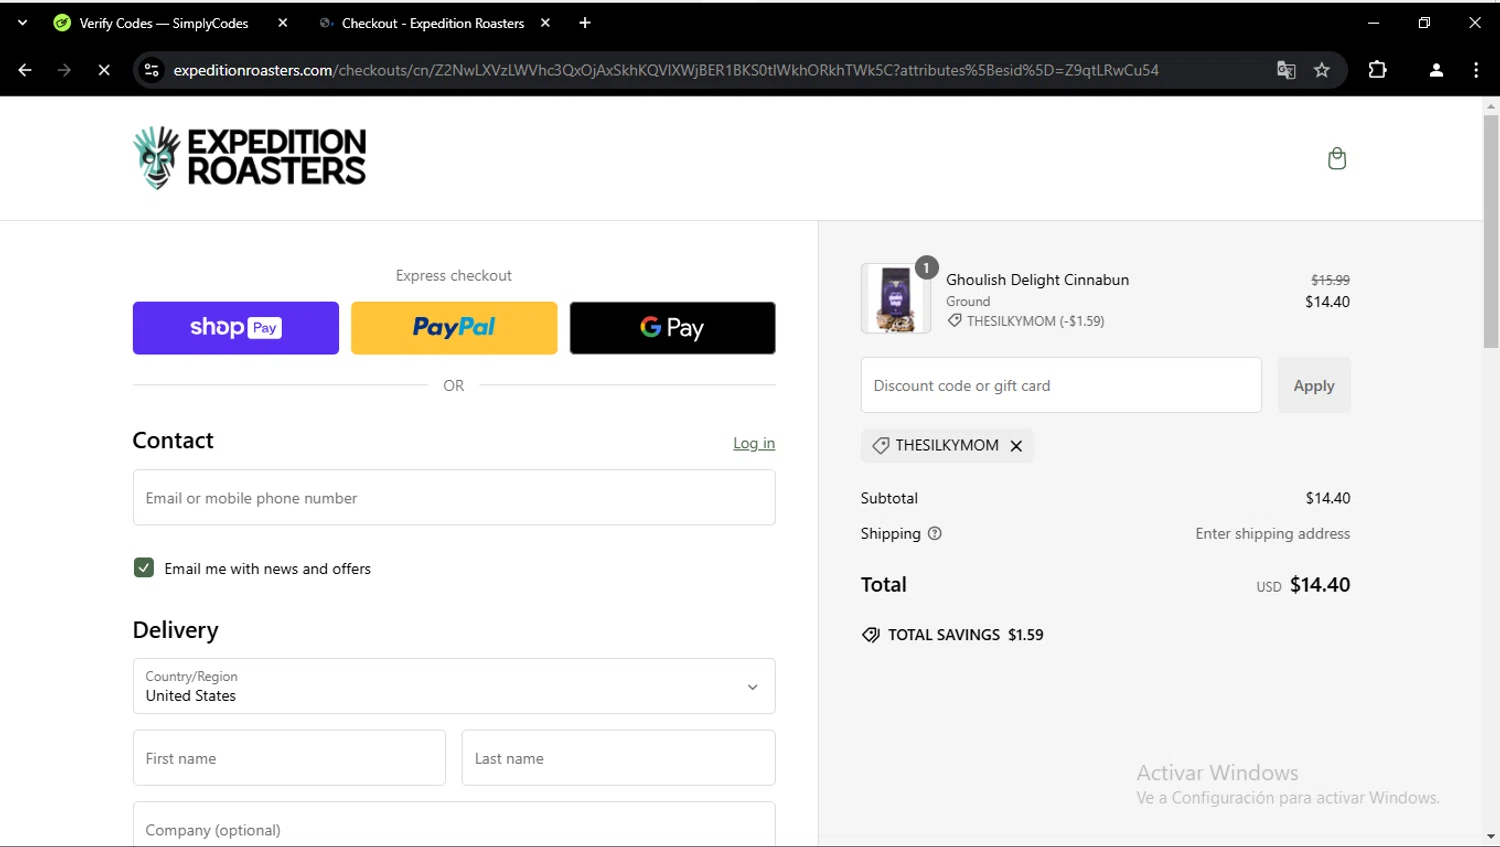1500x847 pixels.
Task: Click the struck-through $15.99 price
Action: click(1330, 280)
